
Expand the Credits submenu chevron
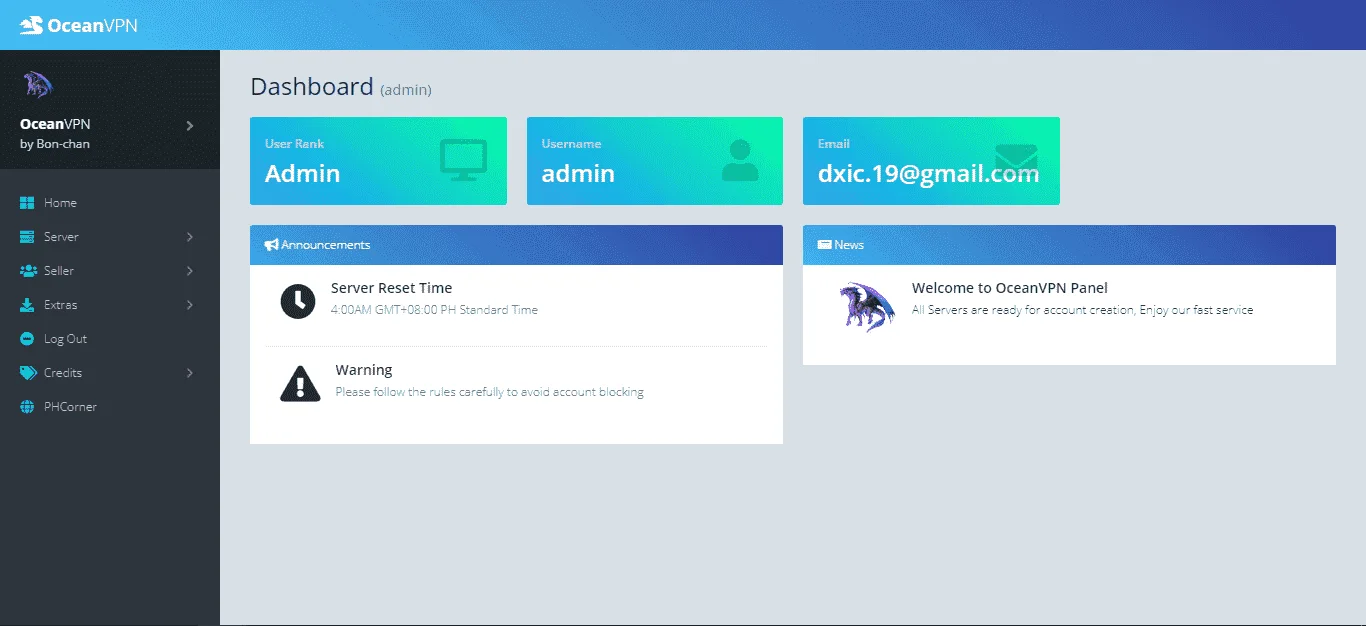pyautogui.click(x=190, y=373)
